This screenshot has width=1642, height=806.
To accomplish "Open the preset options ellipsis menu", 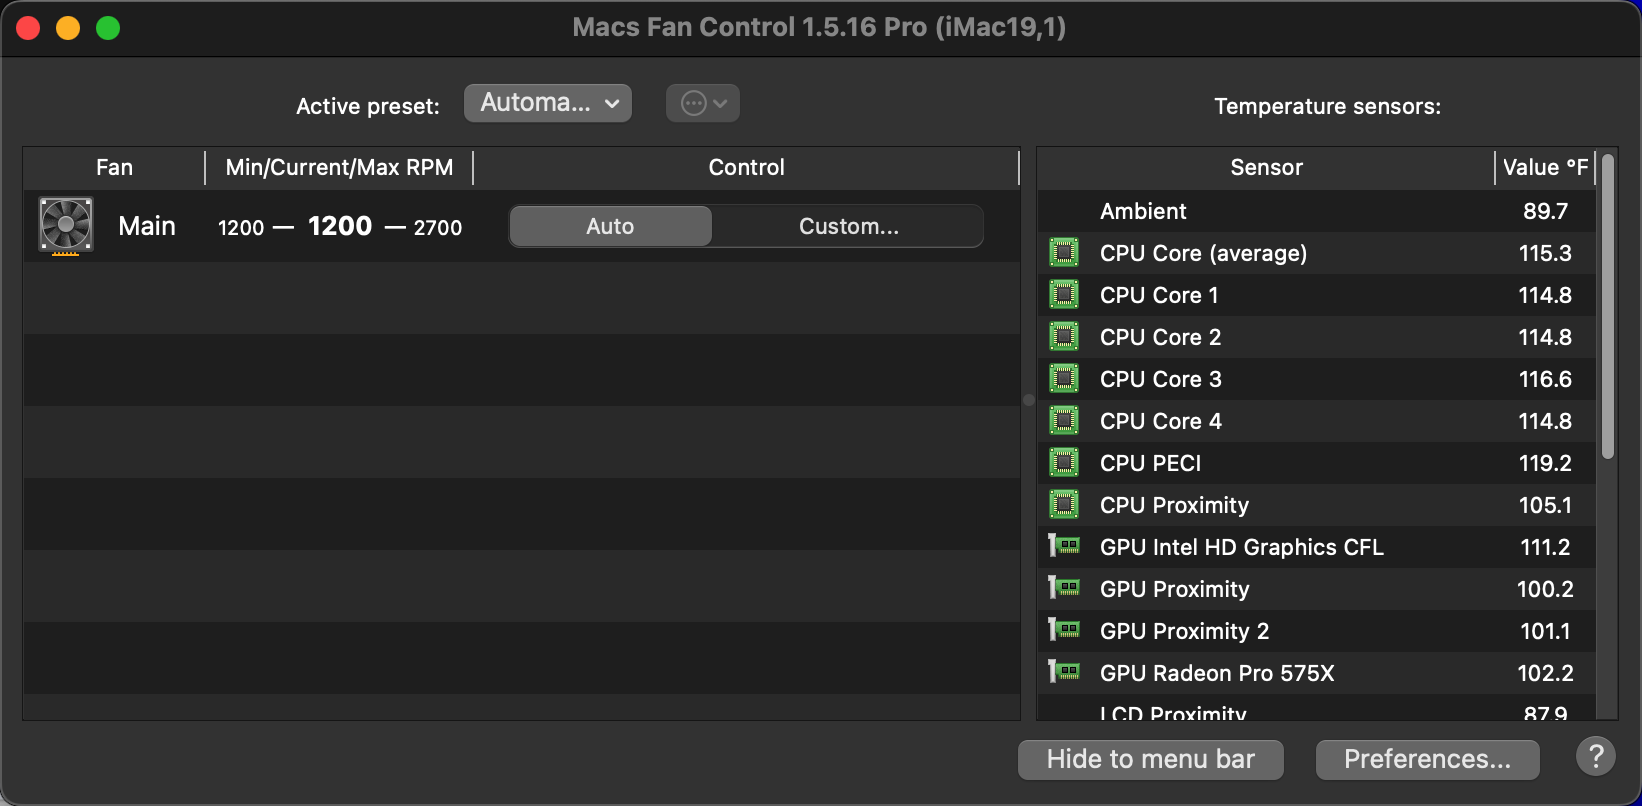I will pyautogui.click(x=703, y=103).
